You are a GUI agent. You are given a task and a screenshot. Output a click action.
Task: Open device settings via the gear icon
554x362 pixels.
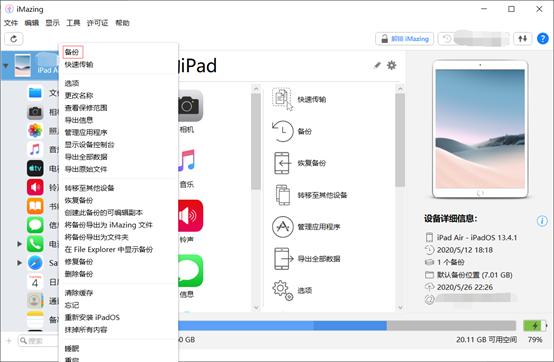coord(391,65)
